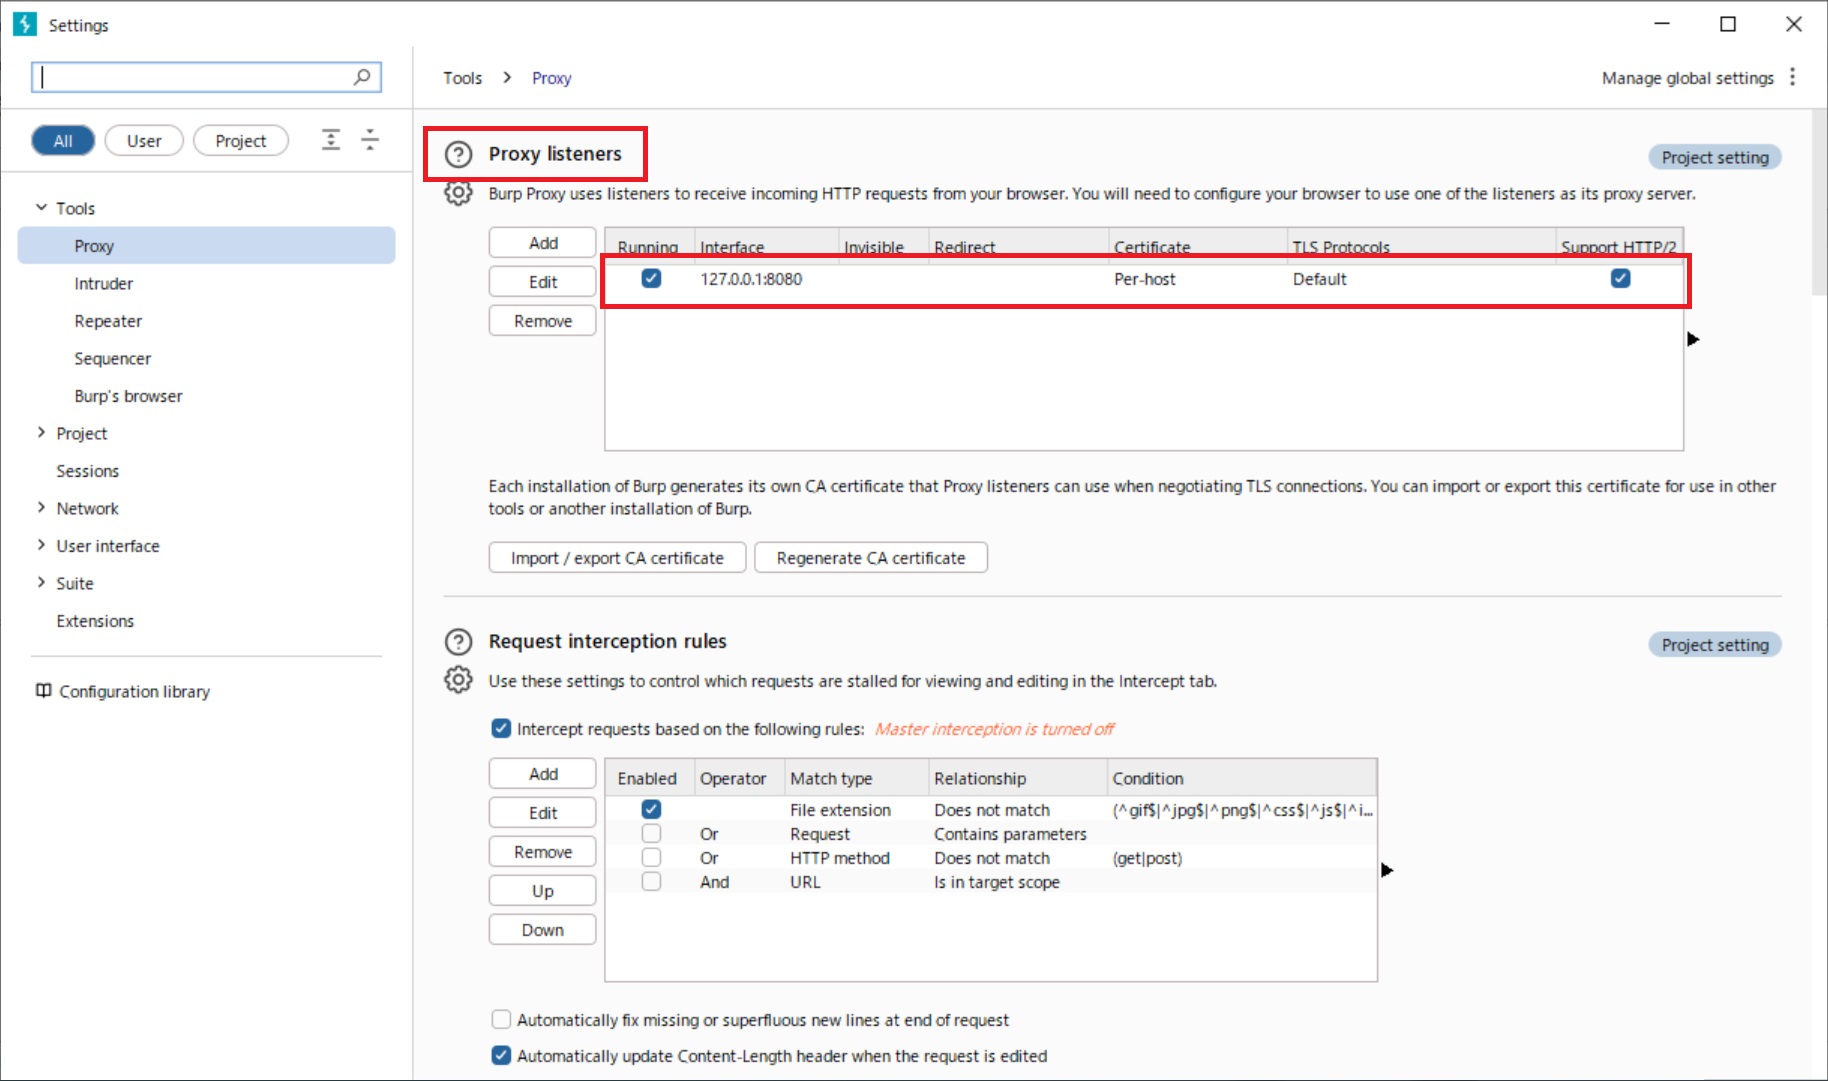Open Manage global settings menu
Image resolution: width=1828 pixels, height=1081 pixels.
[x=1688, y=78]
